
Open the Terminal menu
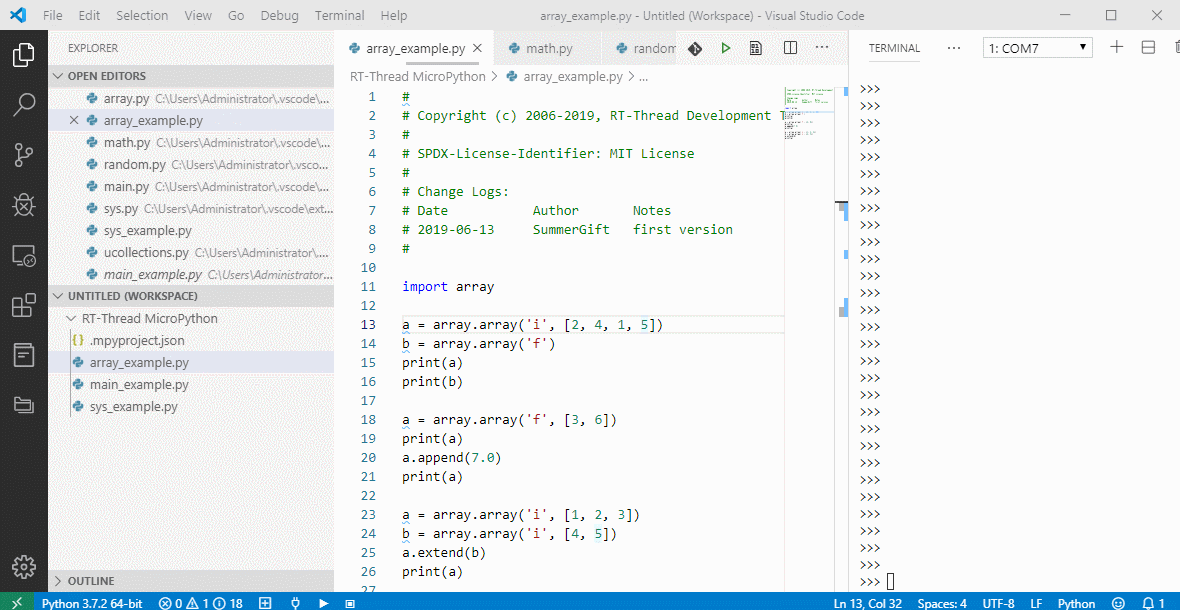pos(339,16)
